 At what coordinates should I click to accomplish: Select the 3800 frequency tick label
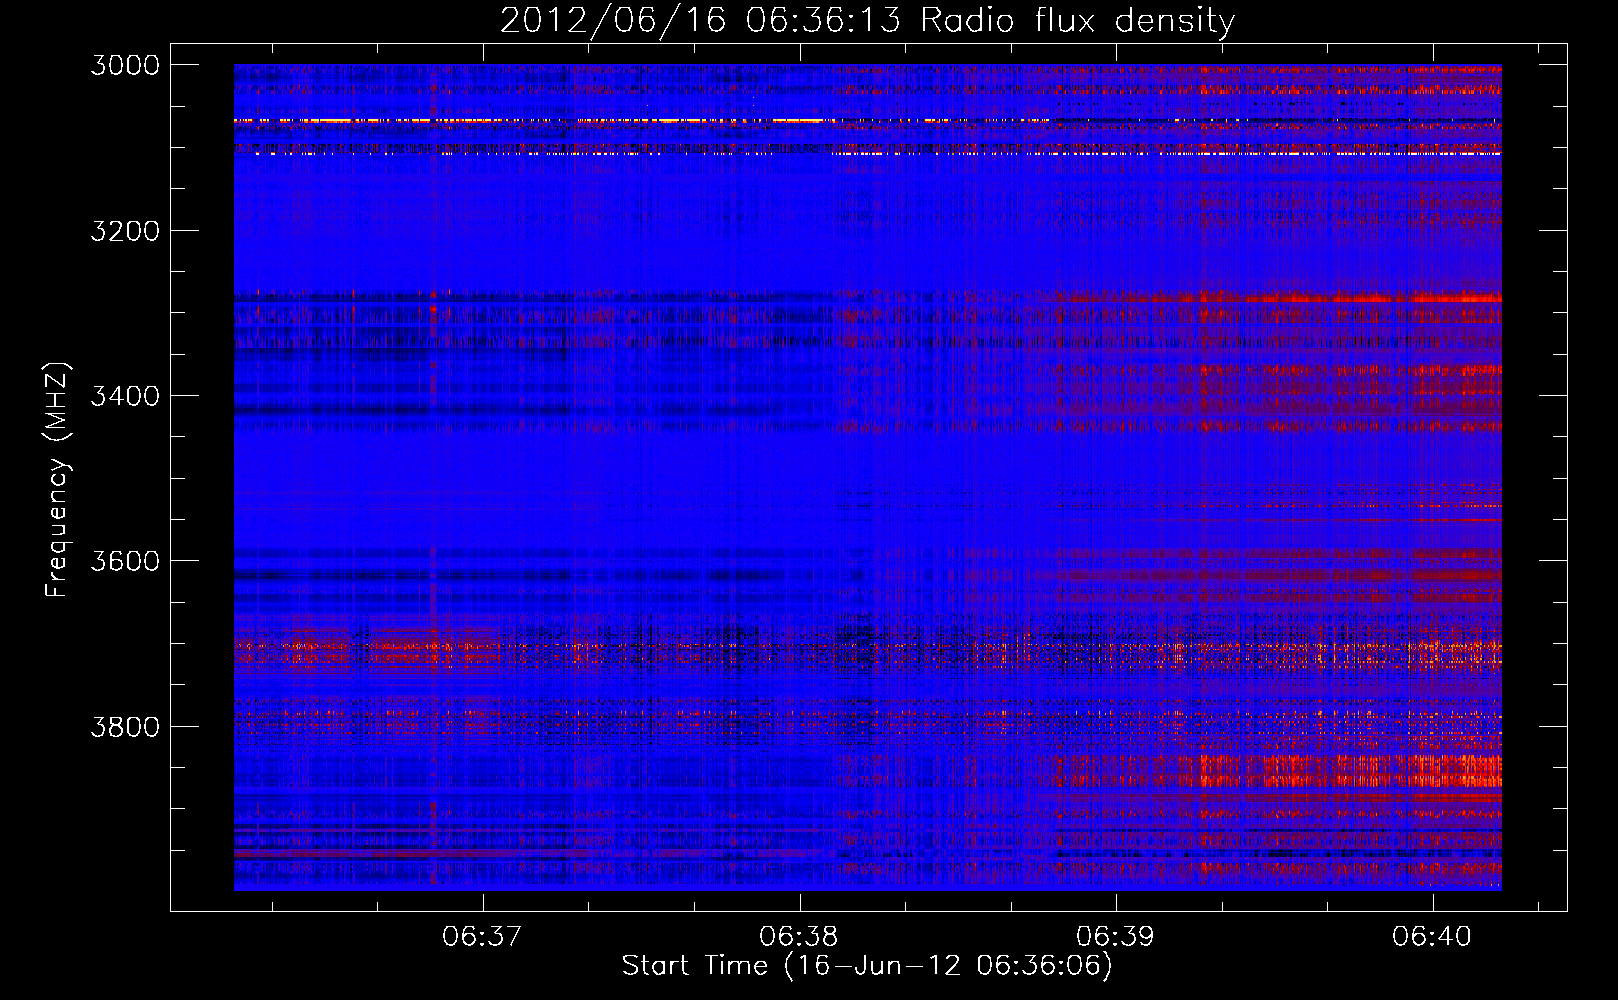point(125,726)
